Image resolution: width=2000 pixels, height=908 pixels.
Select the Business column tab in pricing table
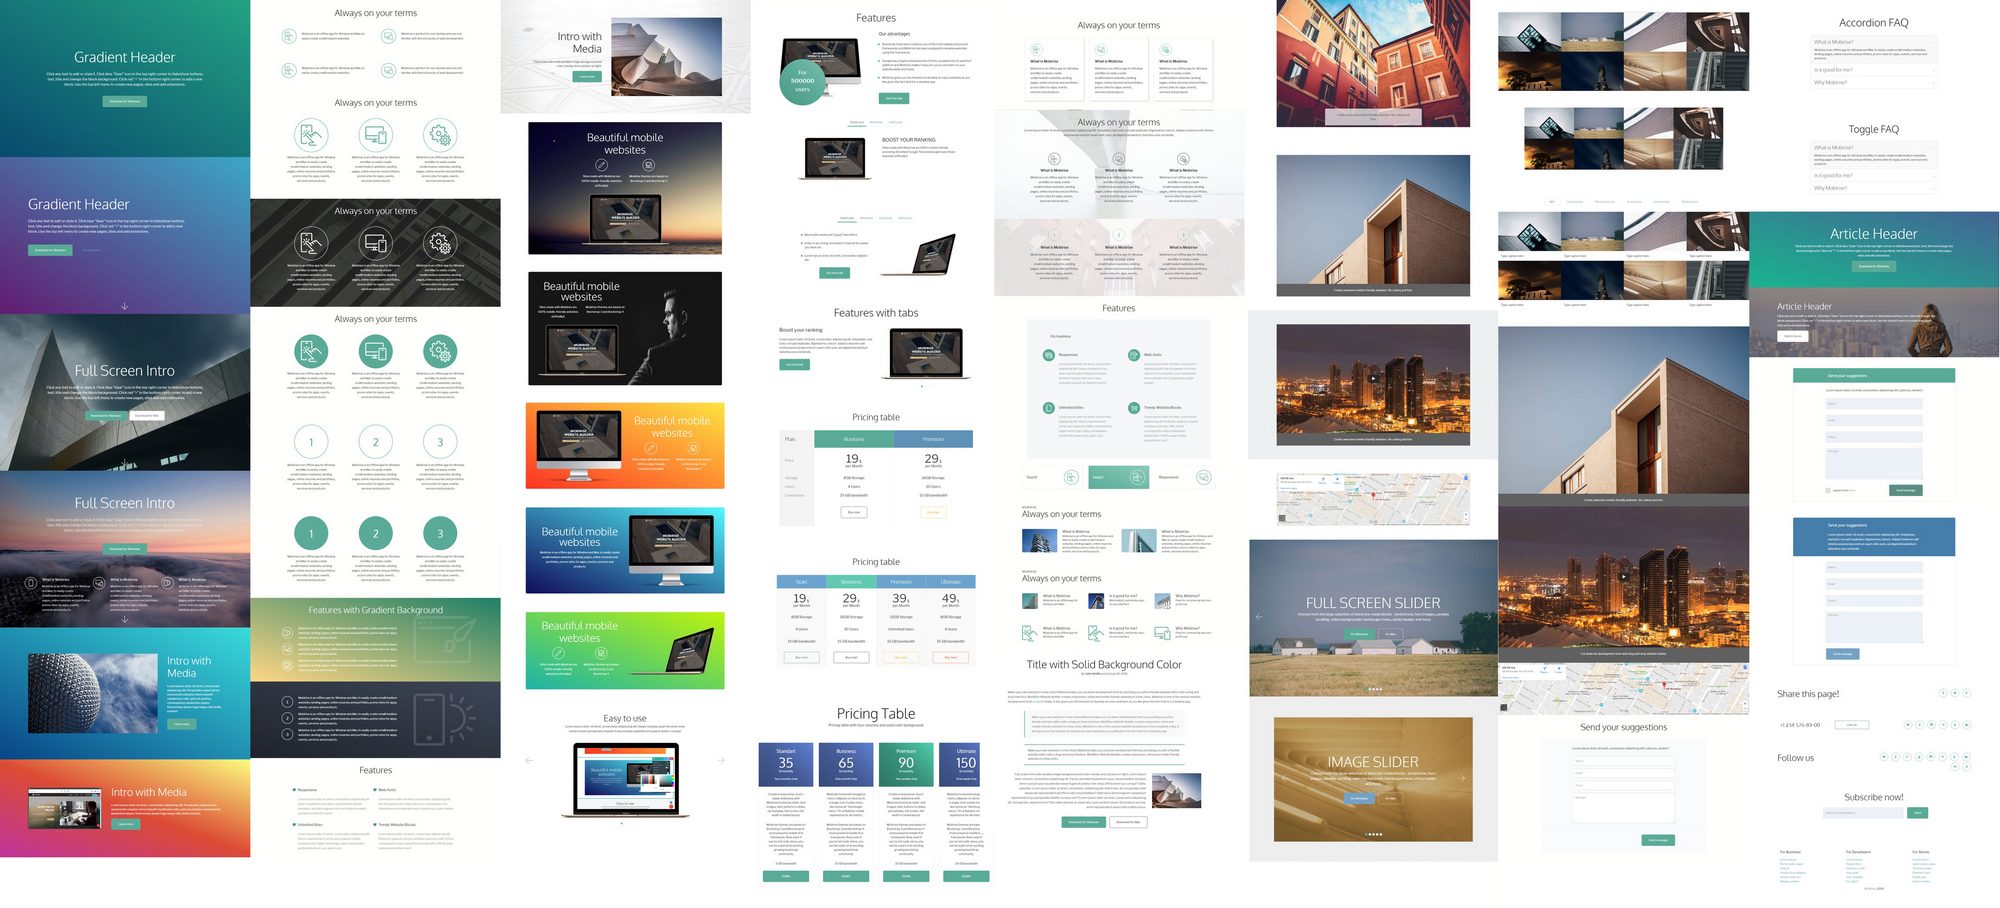854,439
